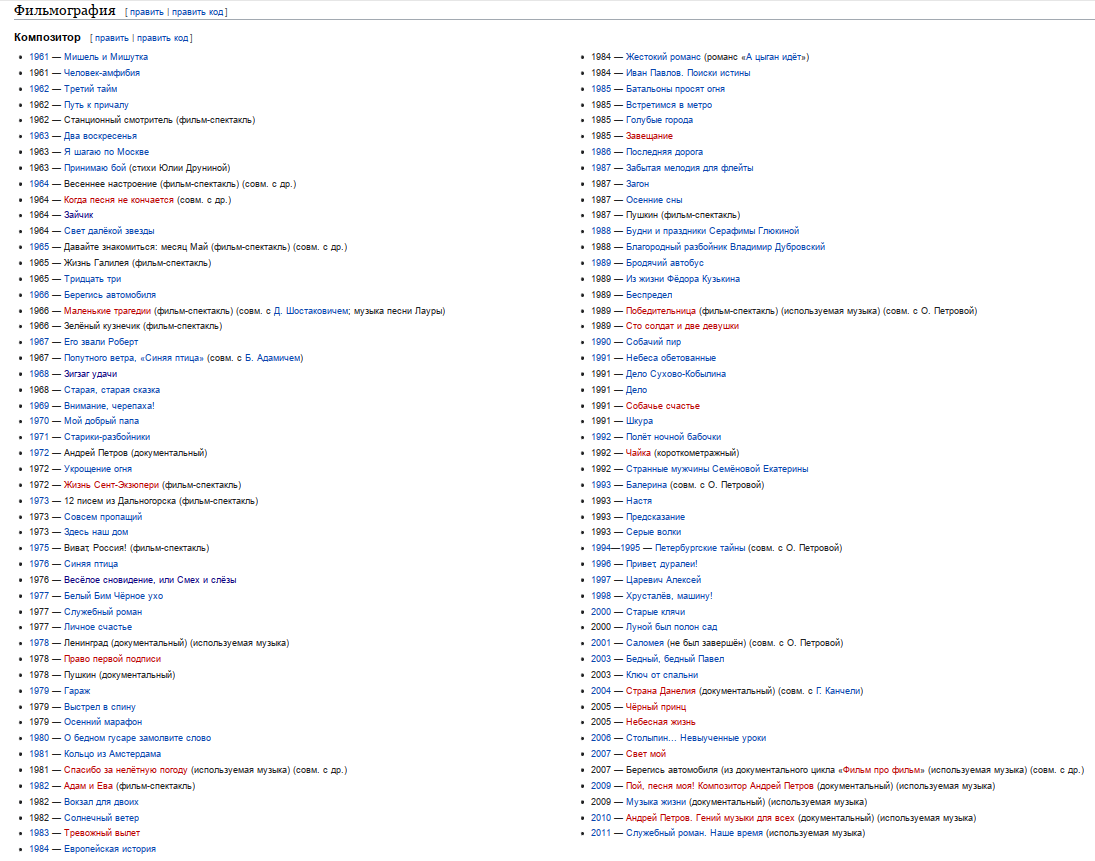This screenshot has height=861, width=1095.
Task: Open the link 'Укрощение огня'
Action: (98, 469)
